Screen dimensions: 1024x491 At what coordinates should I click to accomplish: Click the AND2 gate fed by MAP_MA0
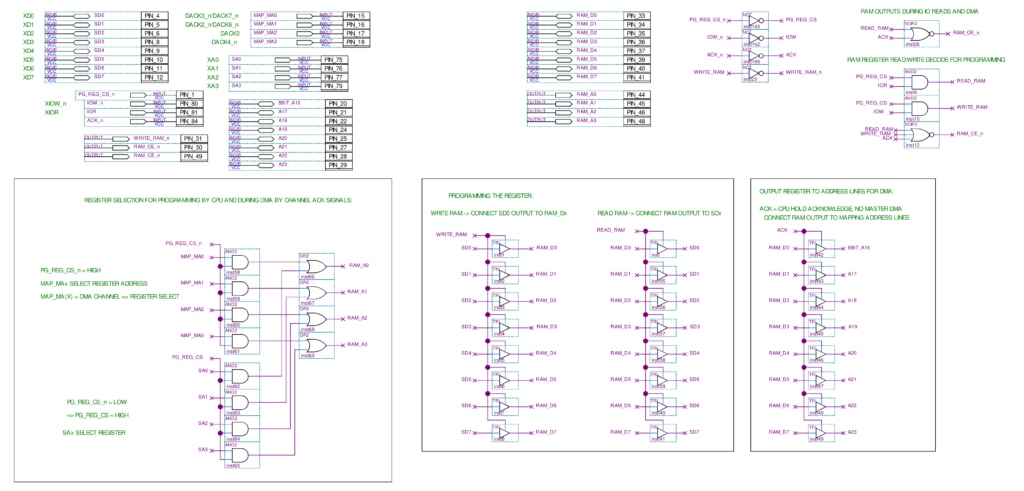(239, 260)
